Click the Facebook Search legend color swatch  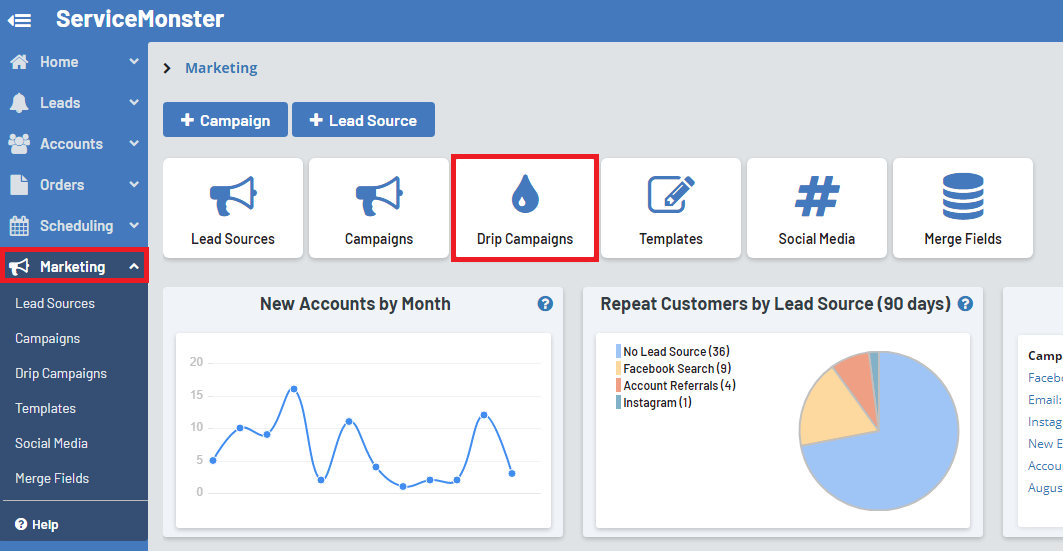pyautogui.click(x=618, y=369)
